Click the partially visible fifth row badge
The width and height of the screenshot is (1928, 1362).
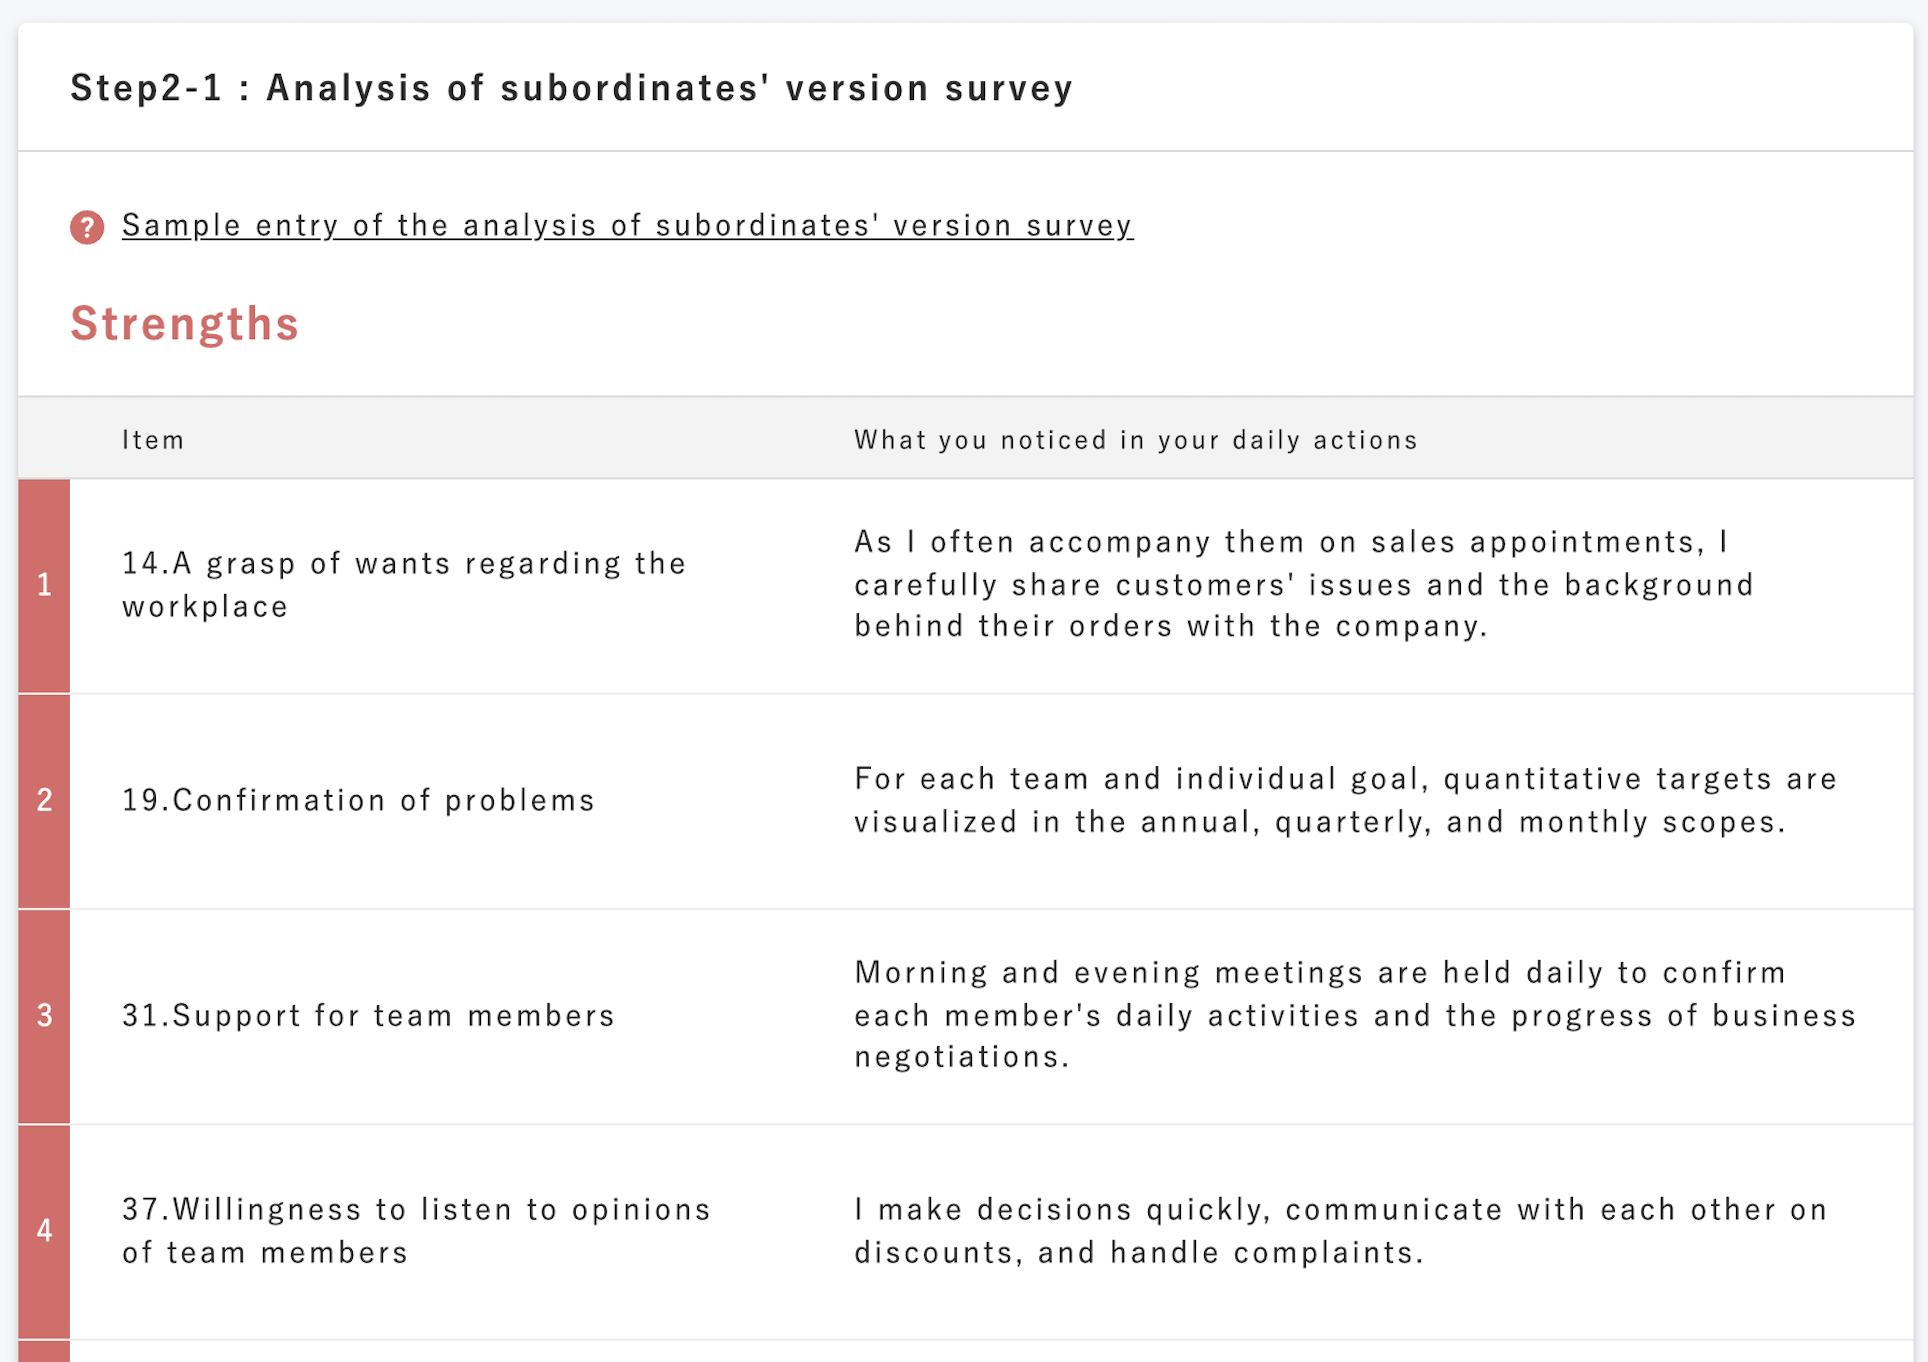coord(44,1351)
